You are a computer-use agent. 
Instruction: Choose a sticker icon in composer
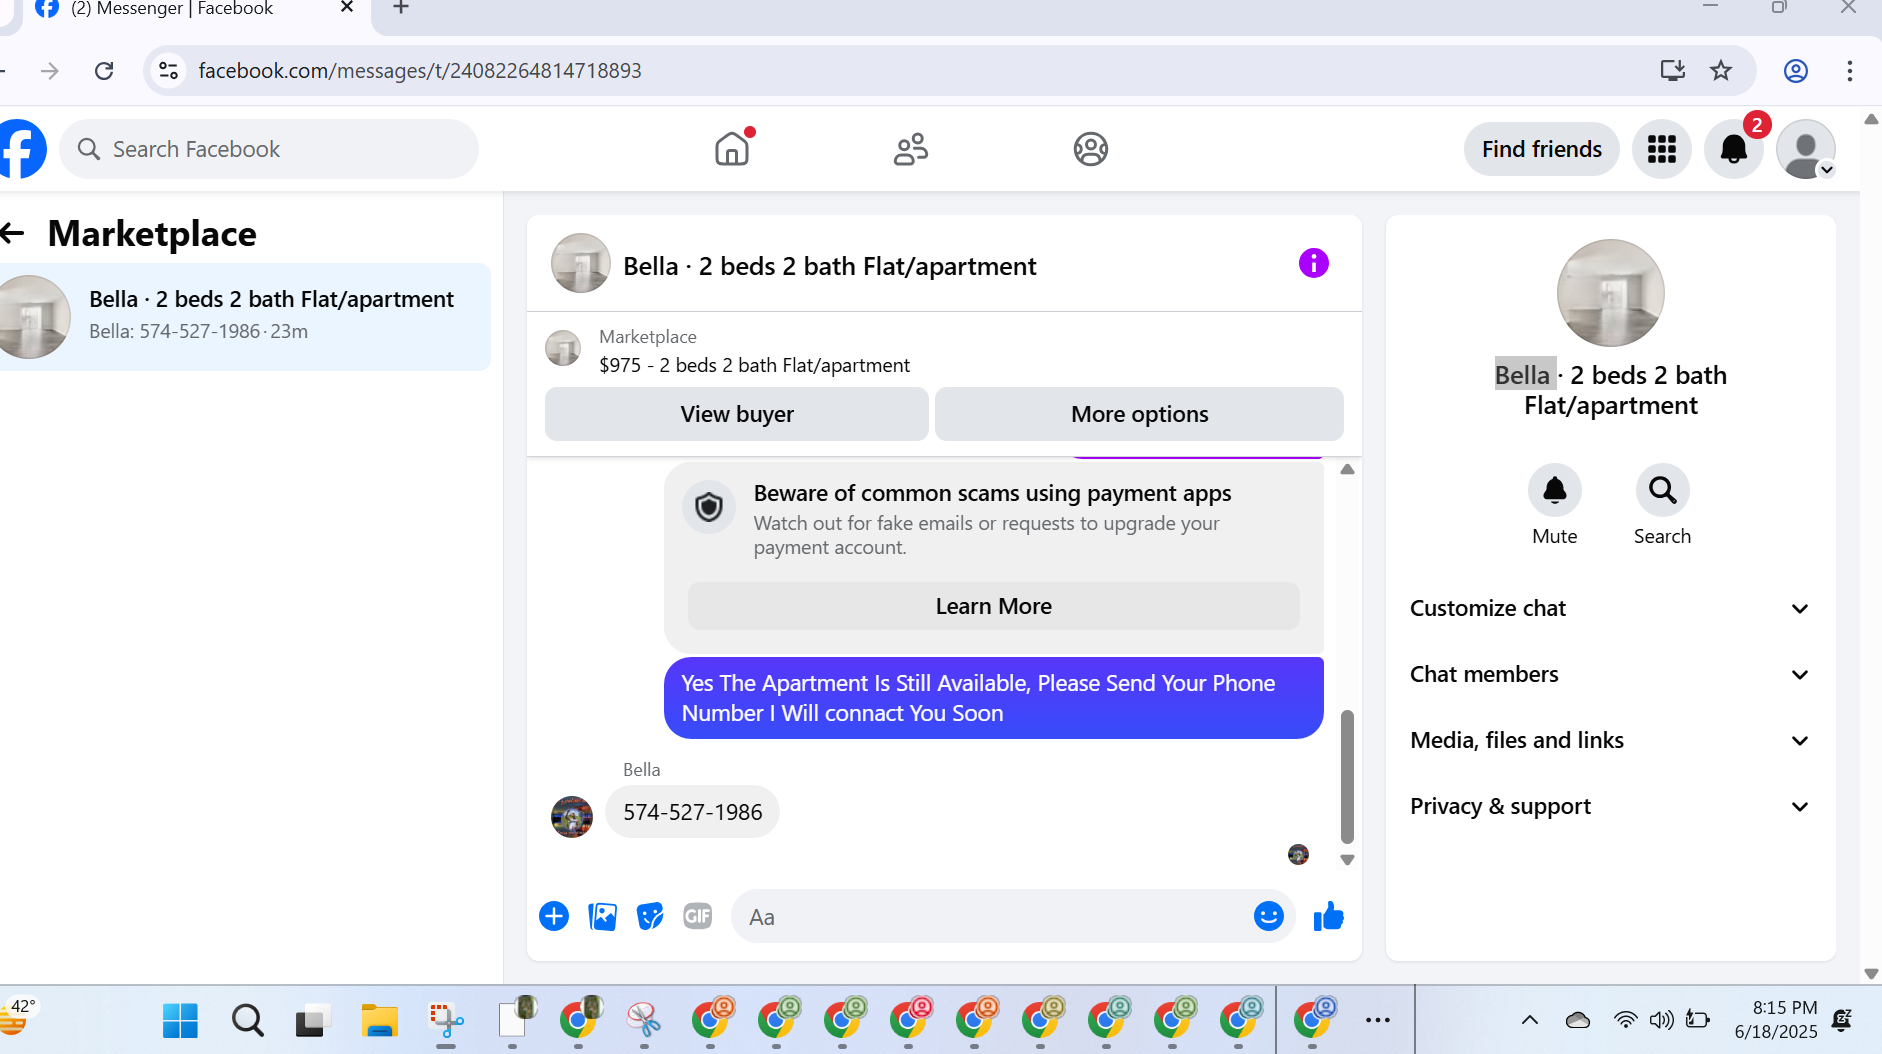point(650,916)
